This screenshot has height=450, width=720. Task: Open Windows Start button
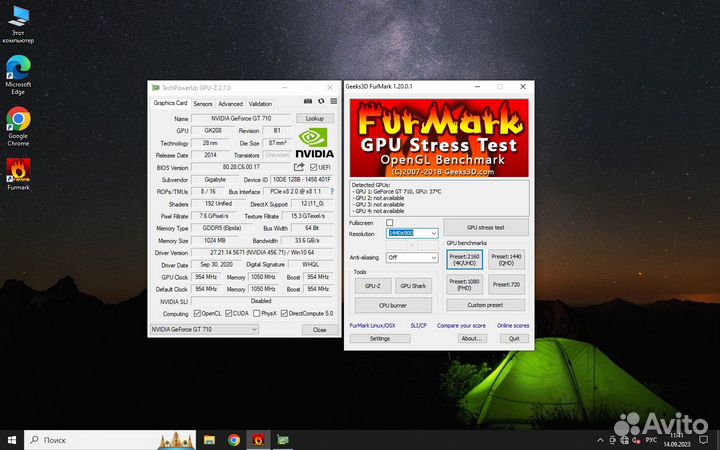click(12, 440)
